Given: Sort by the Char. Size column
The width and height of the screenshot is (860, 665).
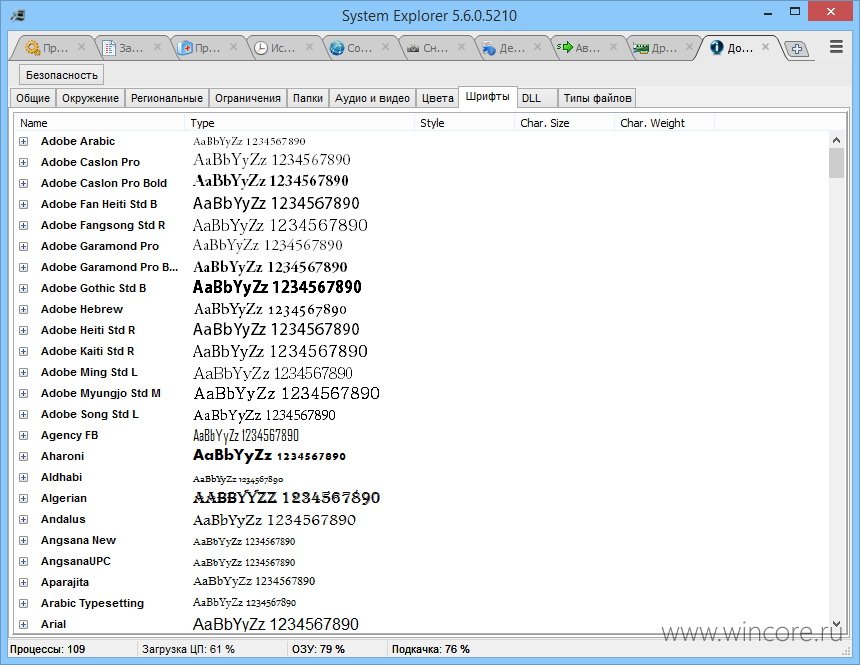Looking at the screenshot, I should point(564,123).
